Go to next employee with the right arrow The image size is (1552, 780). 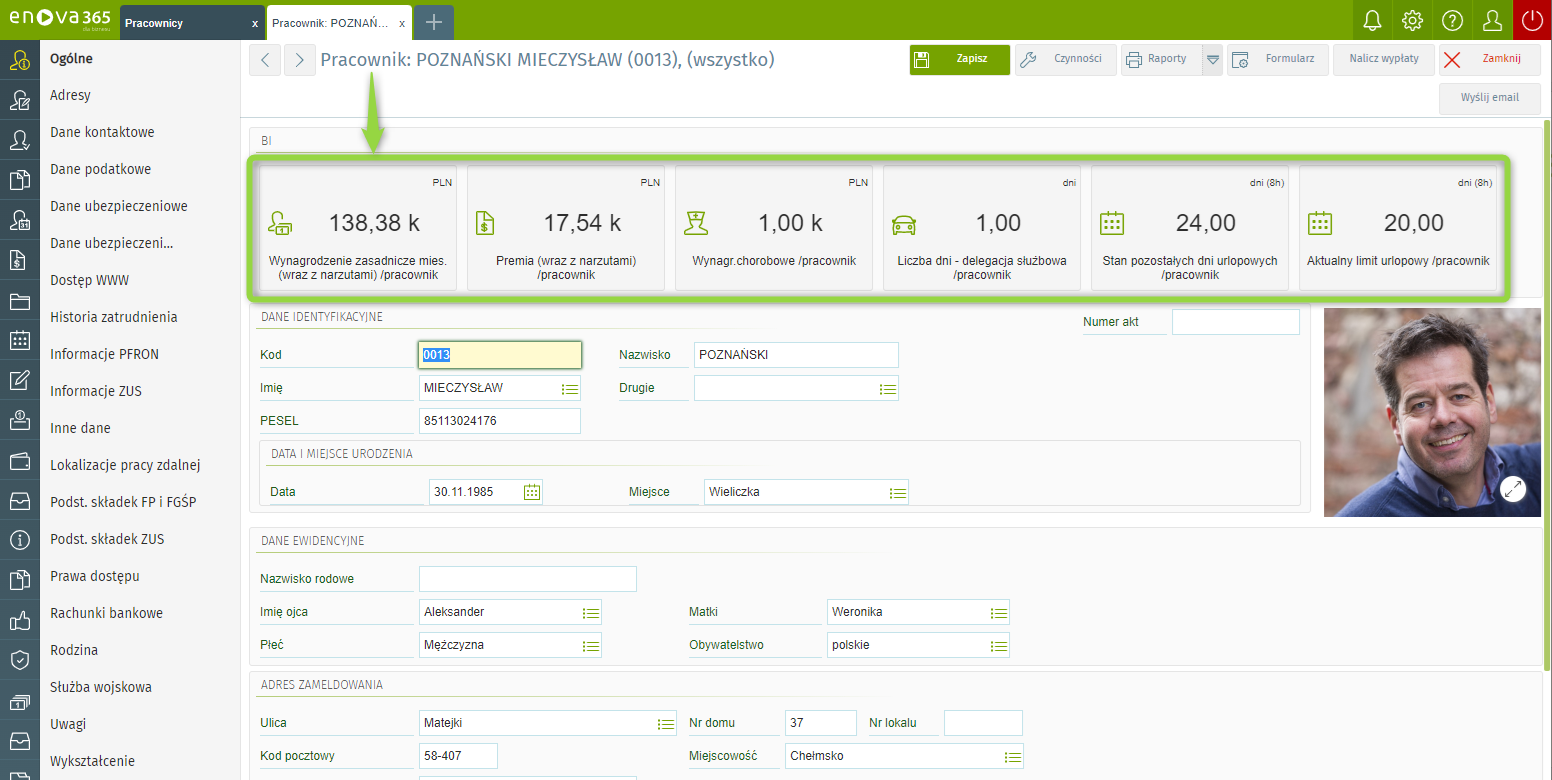point(300,60)
